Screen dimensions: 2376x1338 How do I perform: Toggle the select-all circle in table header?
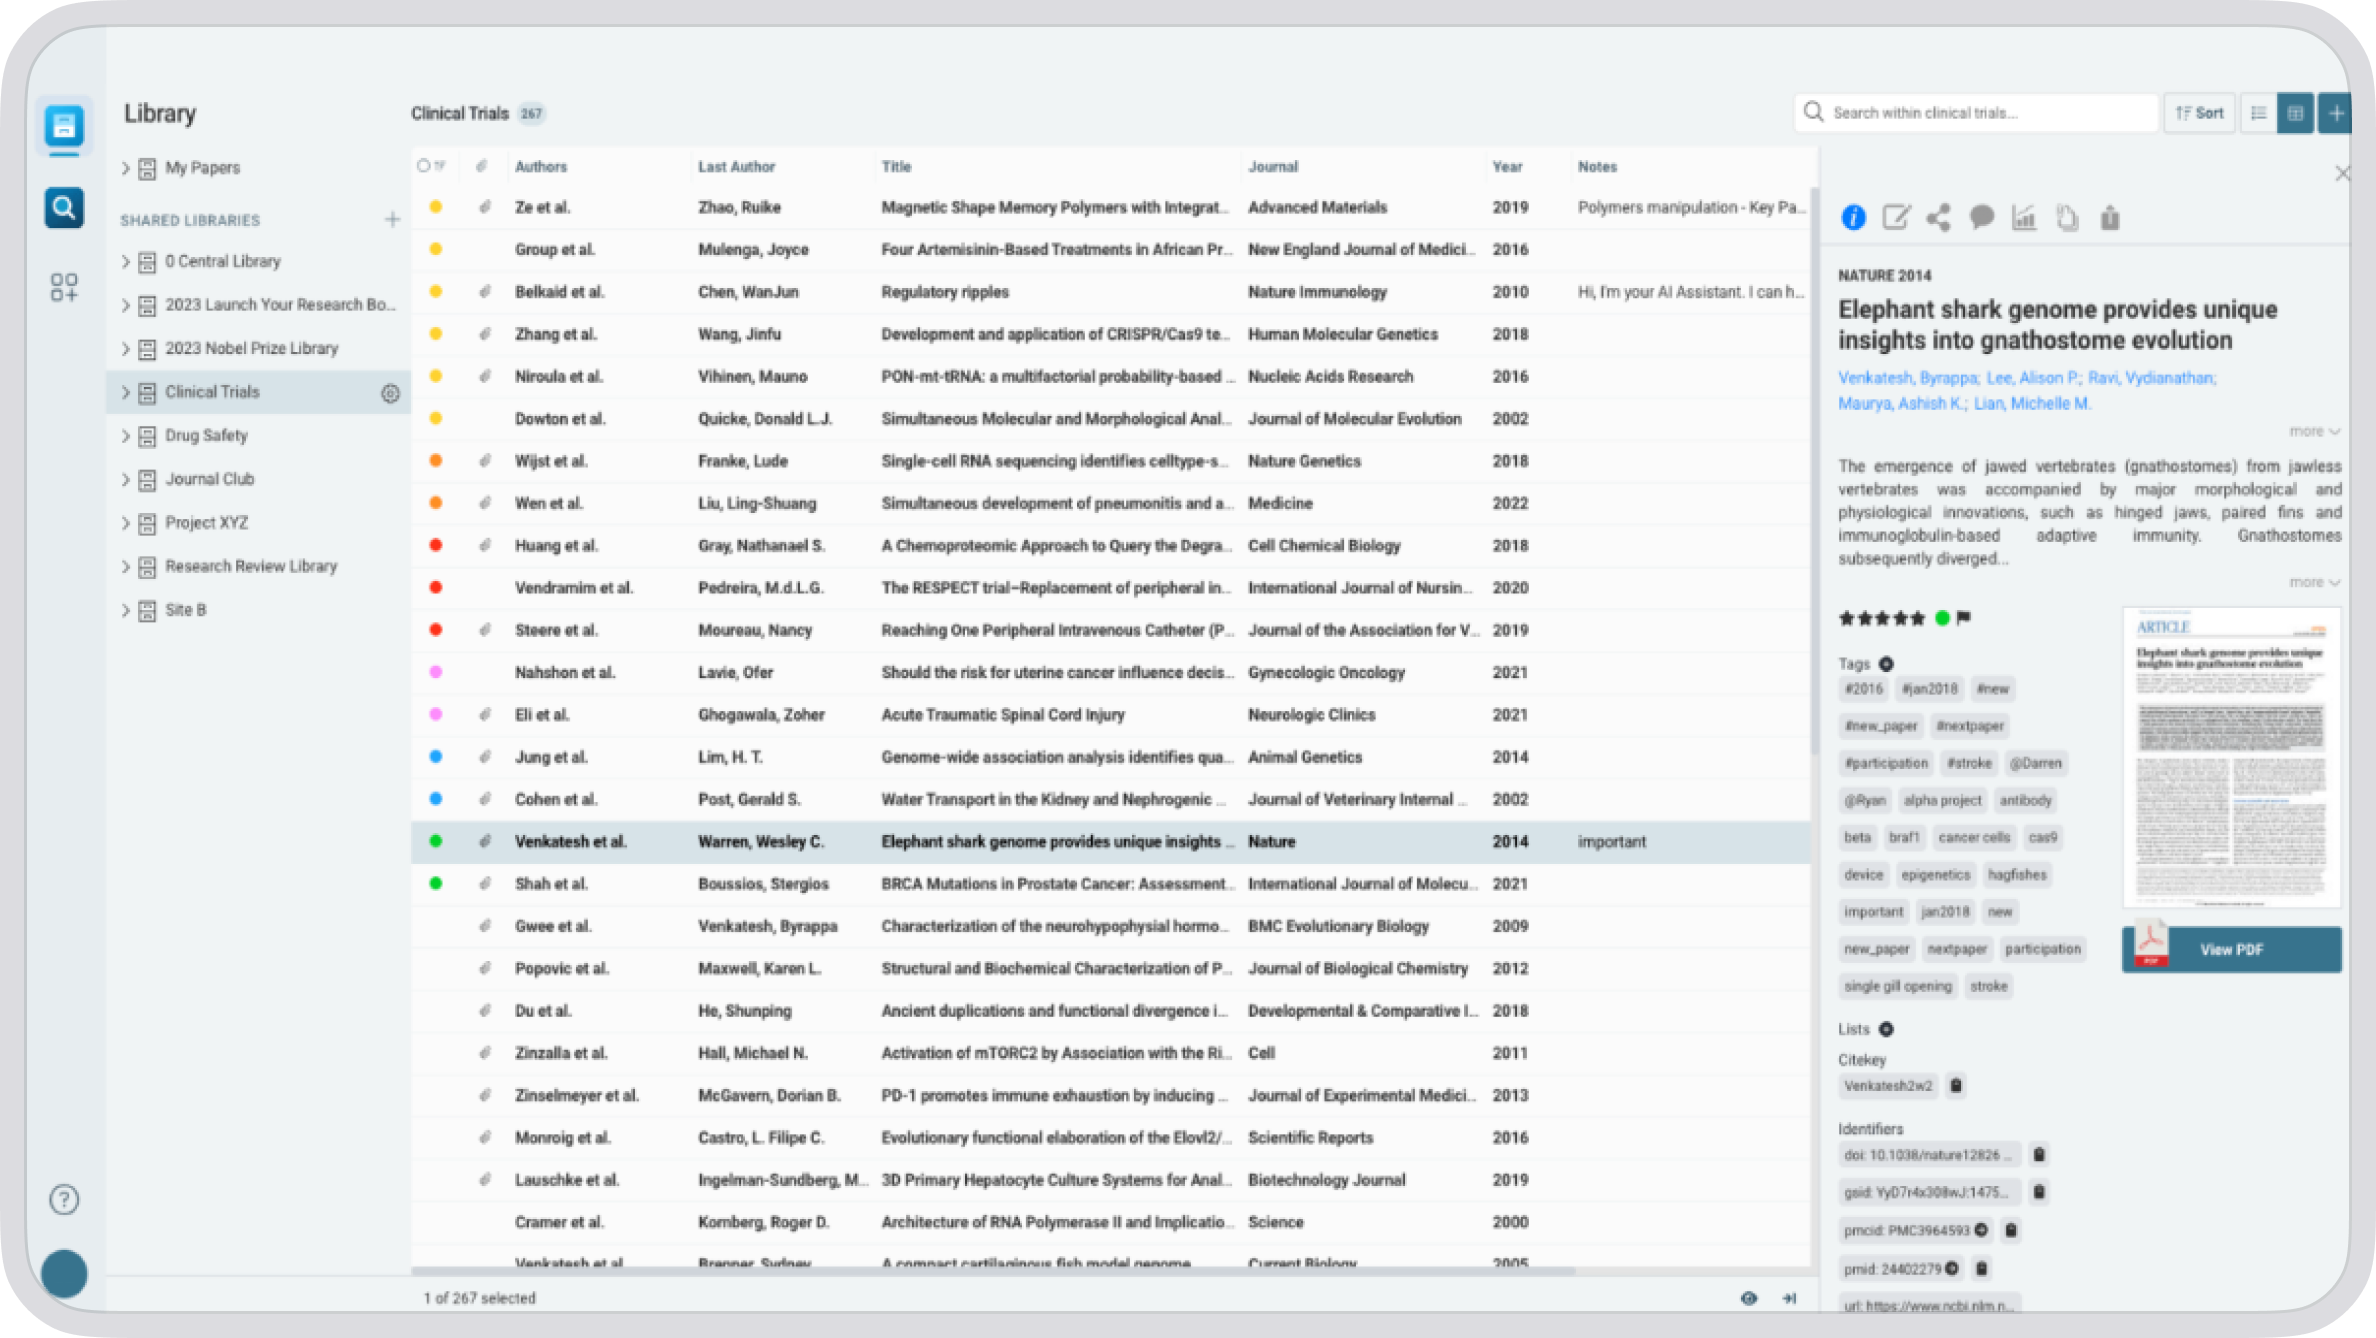click(423, 166)
